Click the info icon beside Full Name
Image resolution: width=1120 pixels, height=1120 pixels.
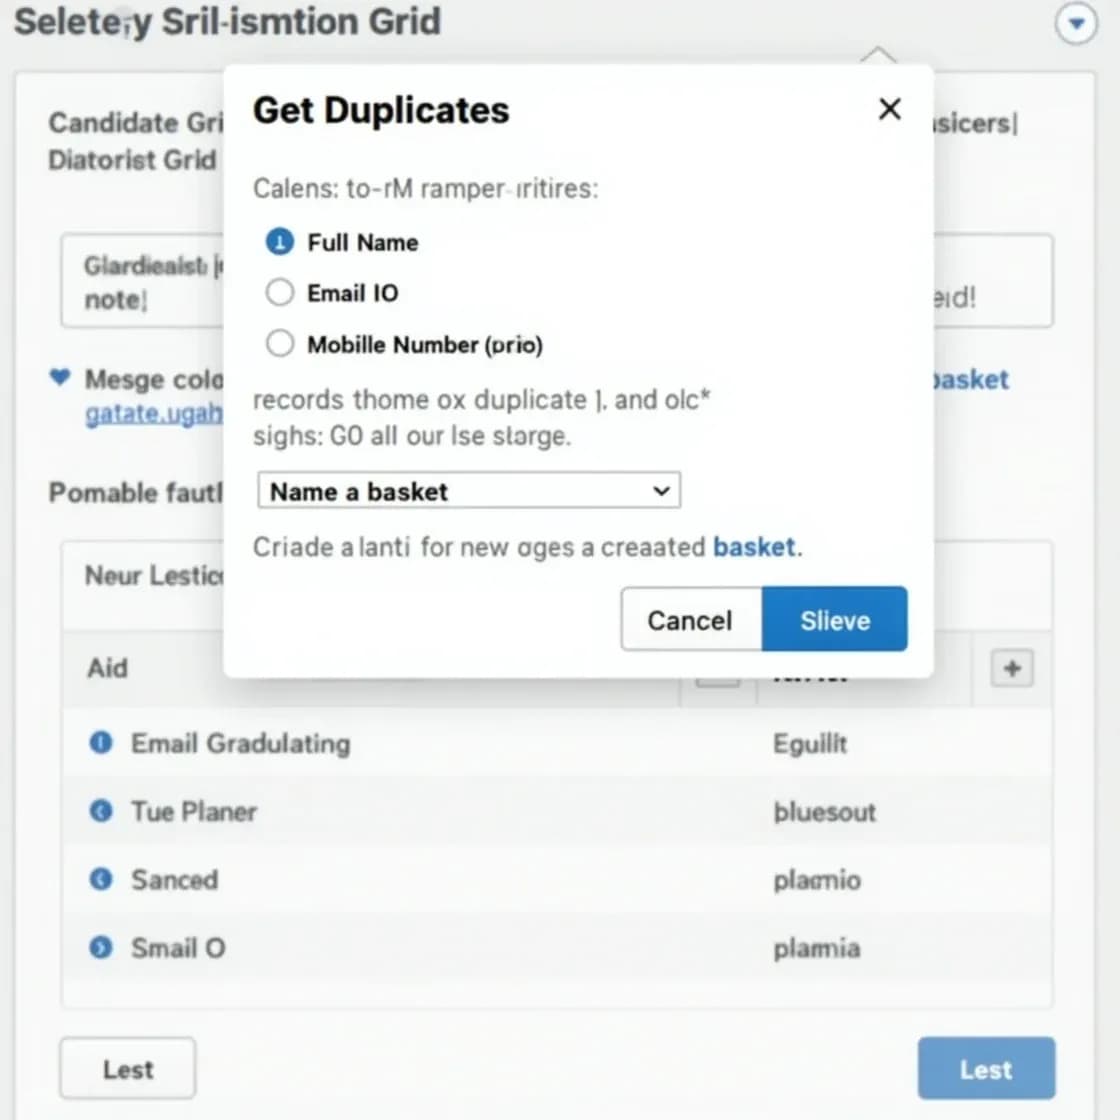pyautogui.click(x=279, y=241)
